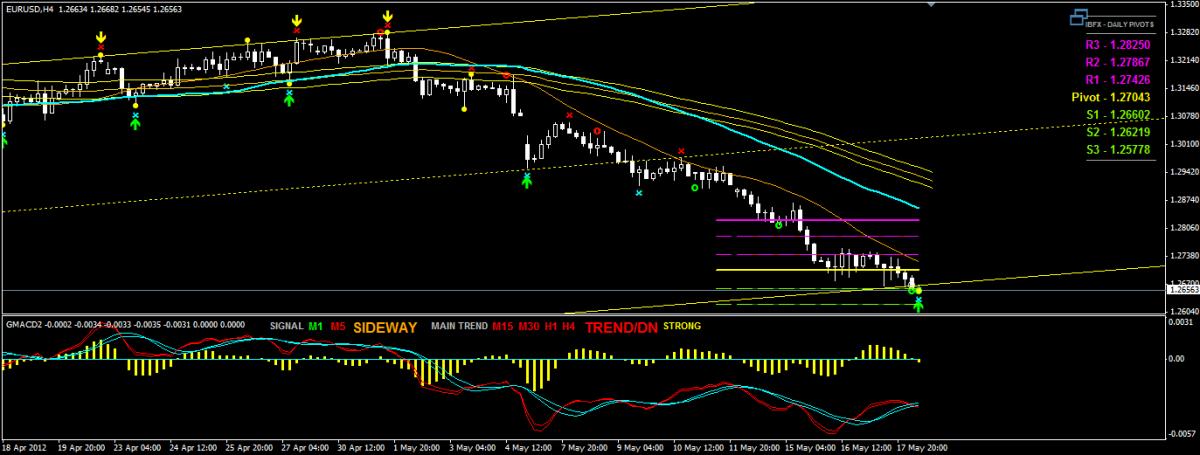Click the green circle marker near 15 May candles
1200x455 pixels.
(x=778, y=226)
